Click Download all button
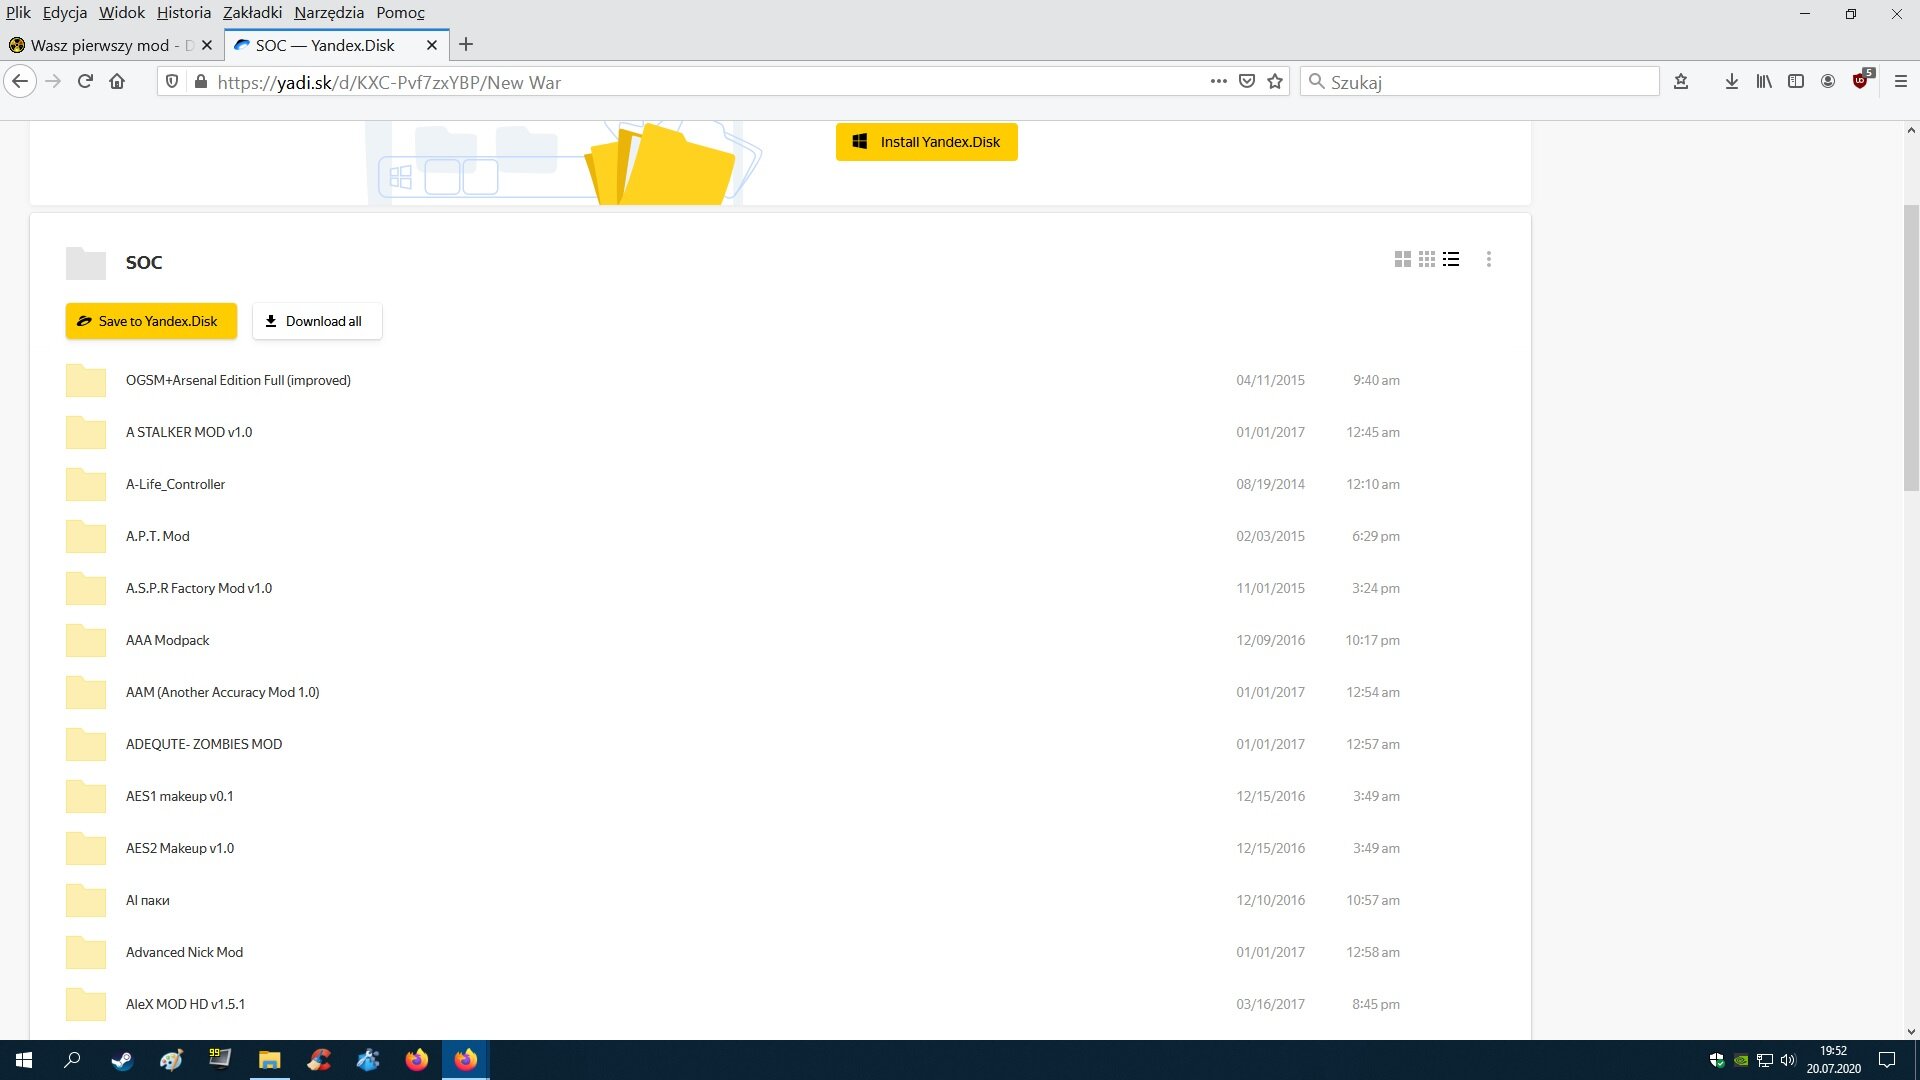Viewport: 1920px width, 1080px height. (x=316, y=321)
